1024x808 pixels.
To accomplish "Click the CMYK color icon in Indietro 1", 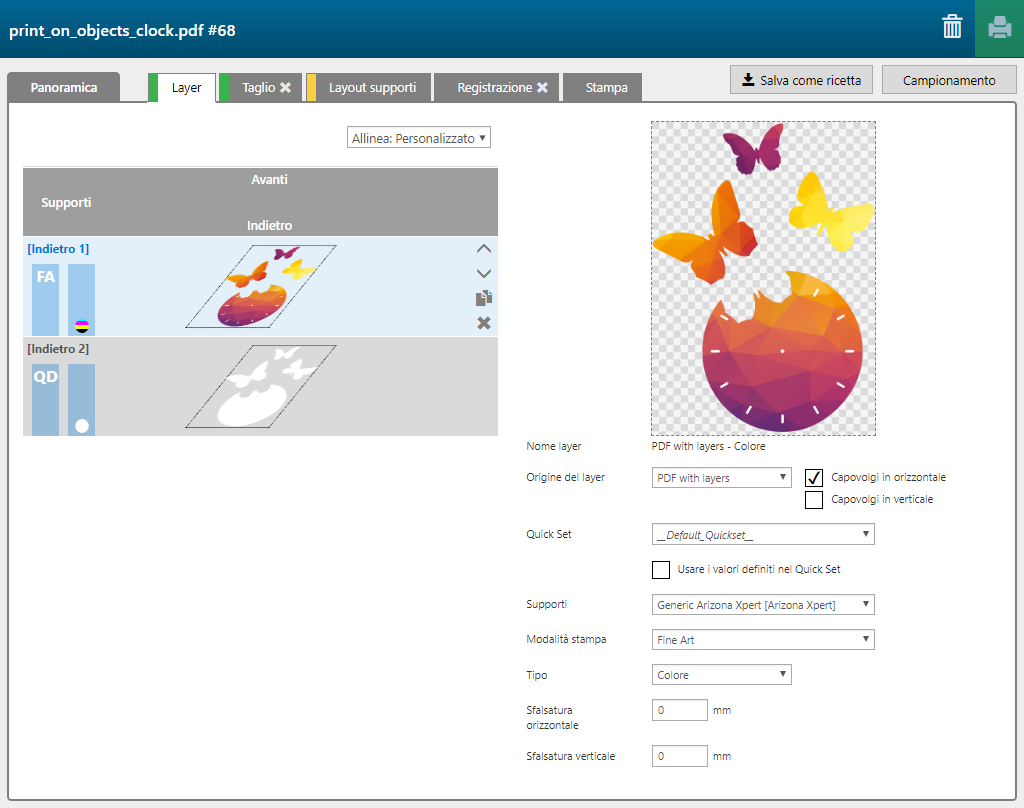I will (x=82, y=326).
